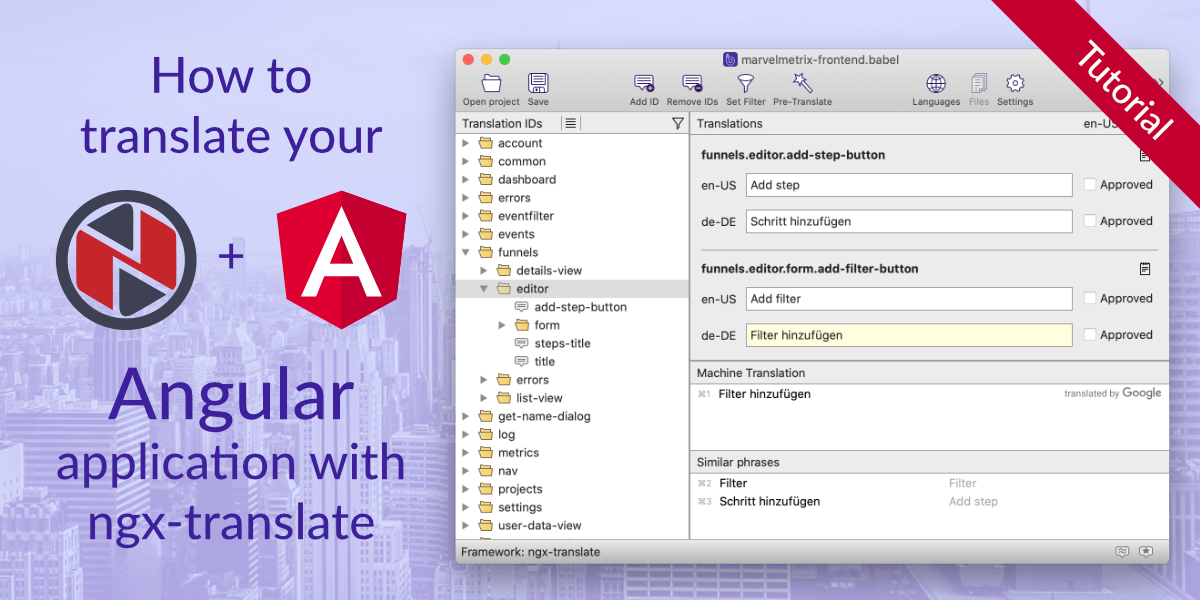This screenshot has height=600, width=1200.
Task: Expand the list-view folder
Action: coord(483,398)
